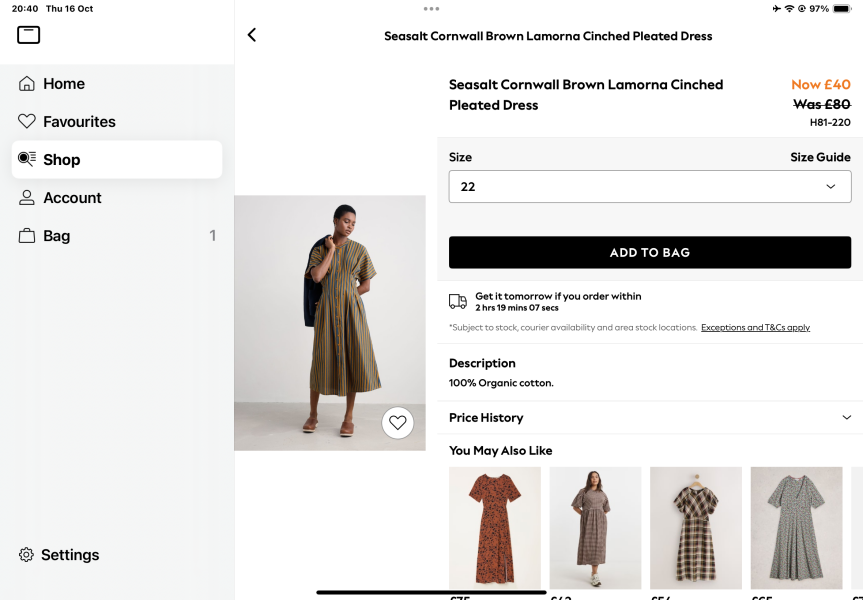This screenshot has width=863, height=600.
Task: Tap the three-dot multitasking indicator
Action: tap(432, 9)
